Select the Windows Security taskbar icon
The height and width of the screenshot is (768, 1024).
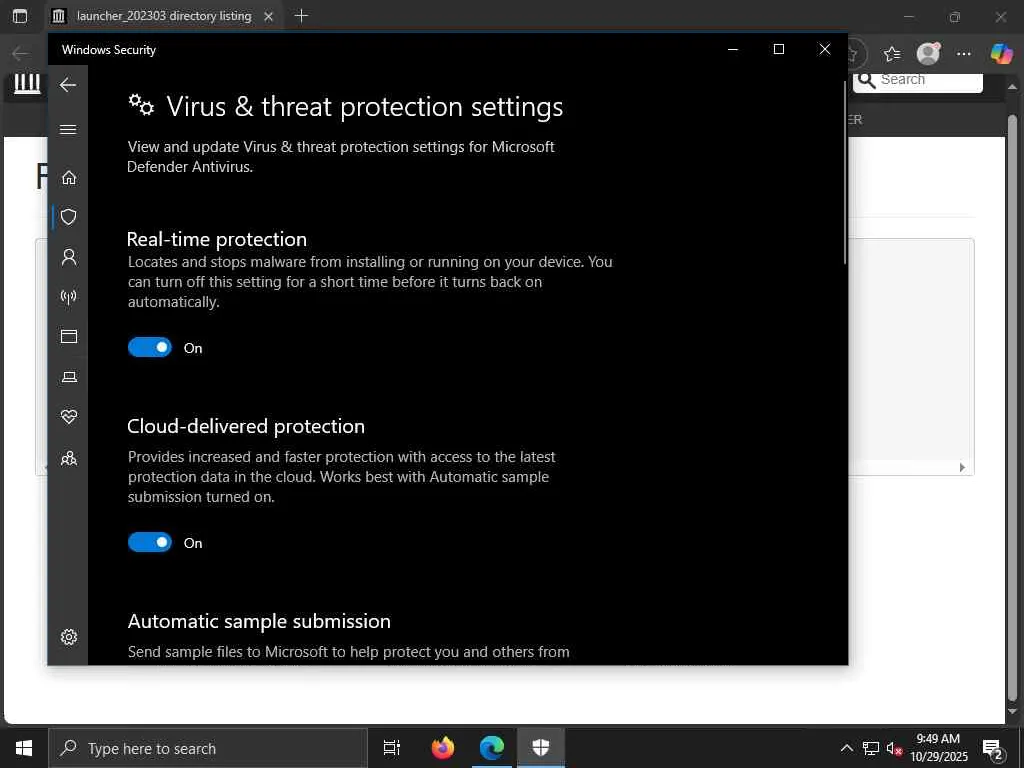click(x=541, y=748)
